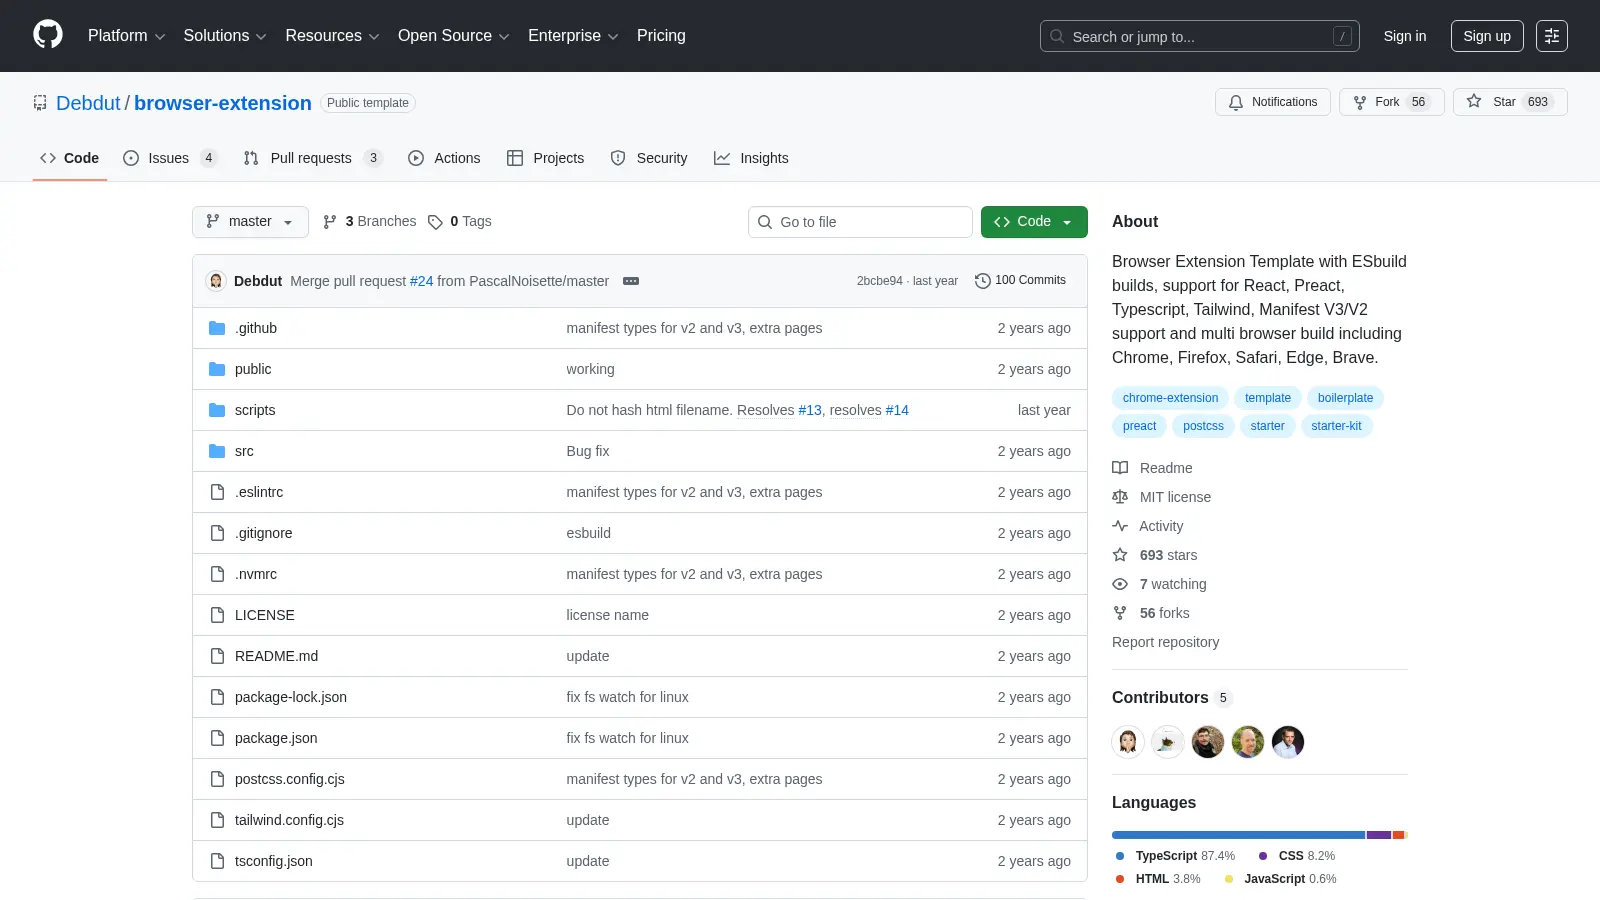Click the Go to file search field
Image resolution: width=1600 pixels, height=900 pixels.
(860, 222)
